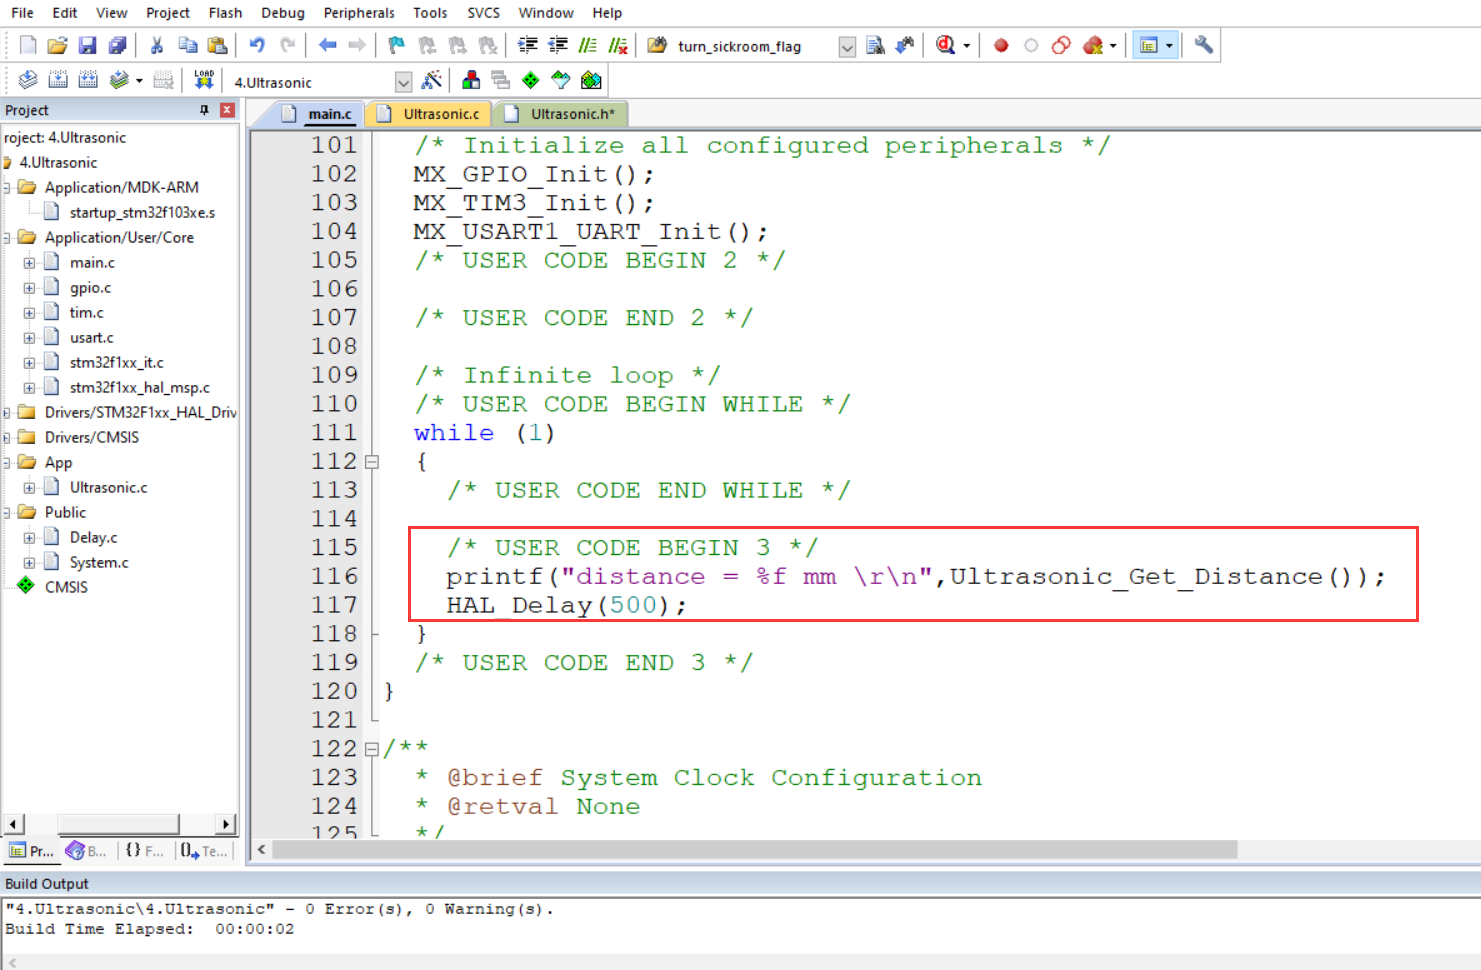This screenshot has height=970, width=1481.
Task: Expand gpio.c node in the project tree
Action: pyautogui.click(x=29, y=288)
